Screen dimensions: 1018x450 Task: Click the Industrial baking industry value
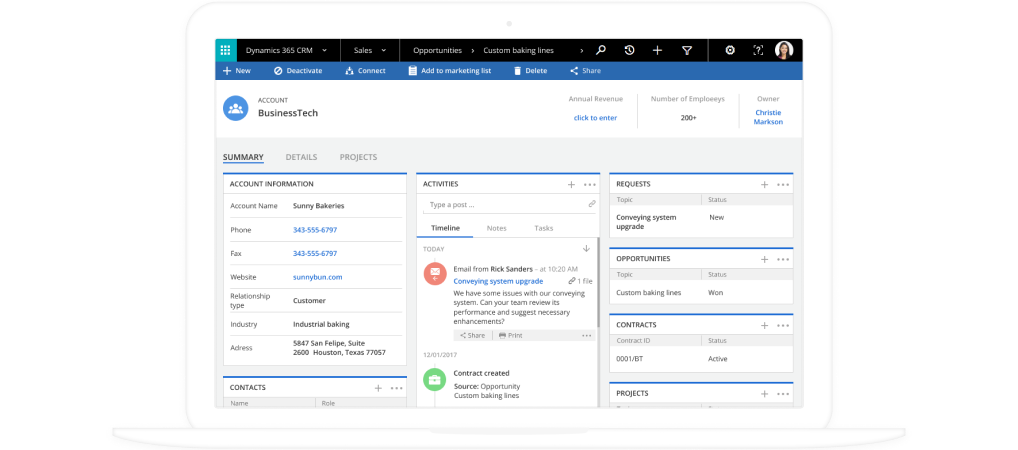click(321, 324)
